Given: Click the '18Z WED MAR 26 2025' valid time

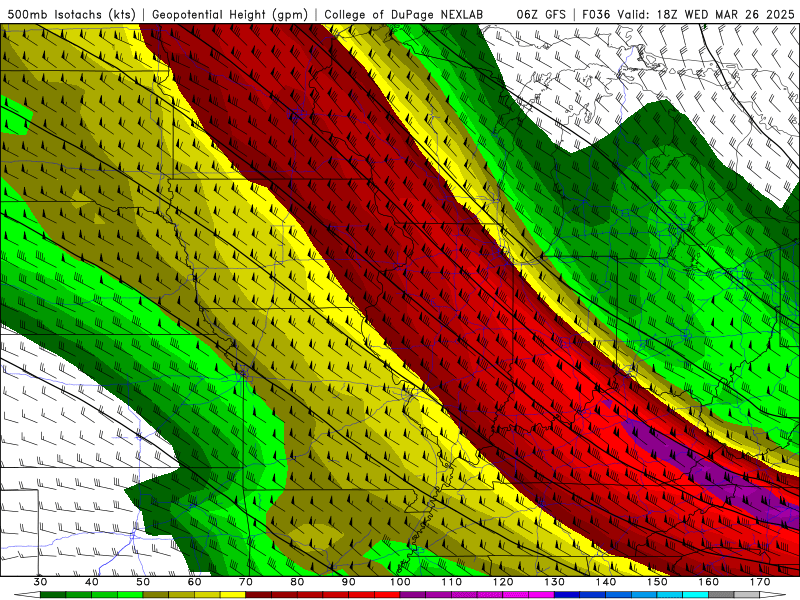Looking at the screenshot, I should (726, 14).
